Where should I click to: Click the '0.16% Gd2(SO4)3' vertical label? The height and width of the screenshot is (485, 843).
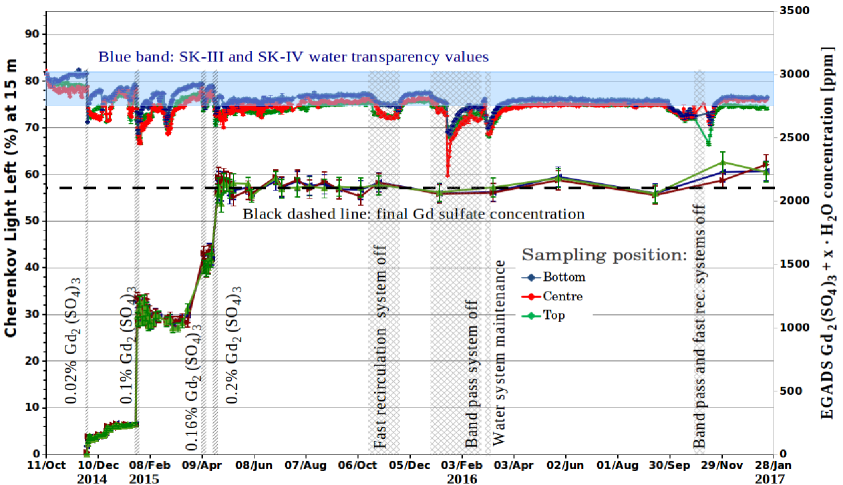pos(193,387)
